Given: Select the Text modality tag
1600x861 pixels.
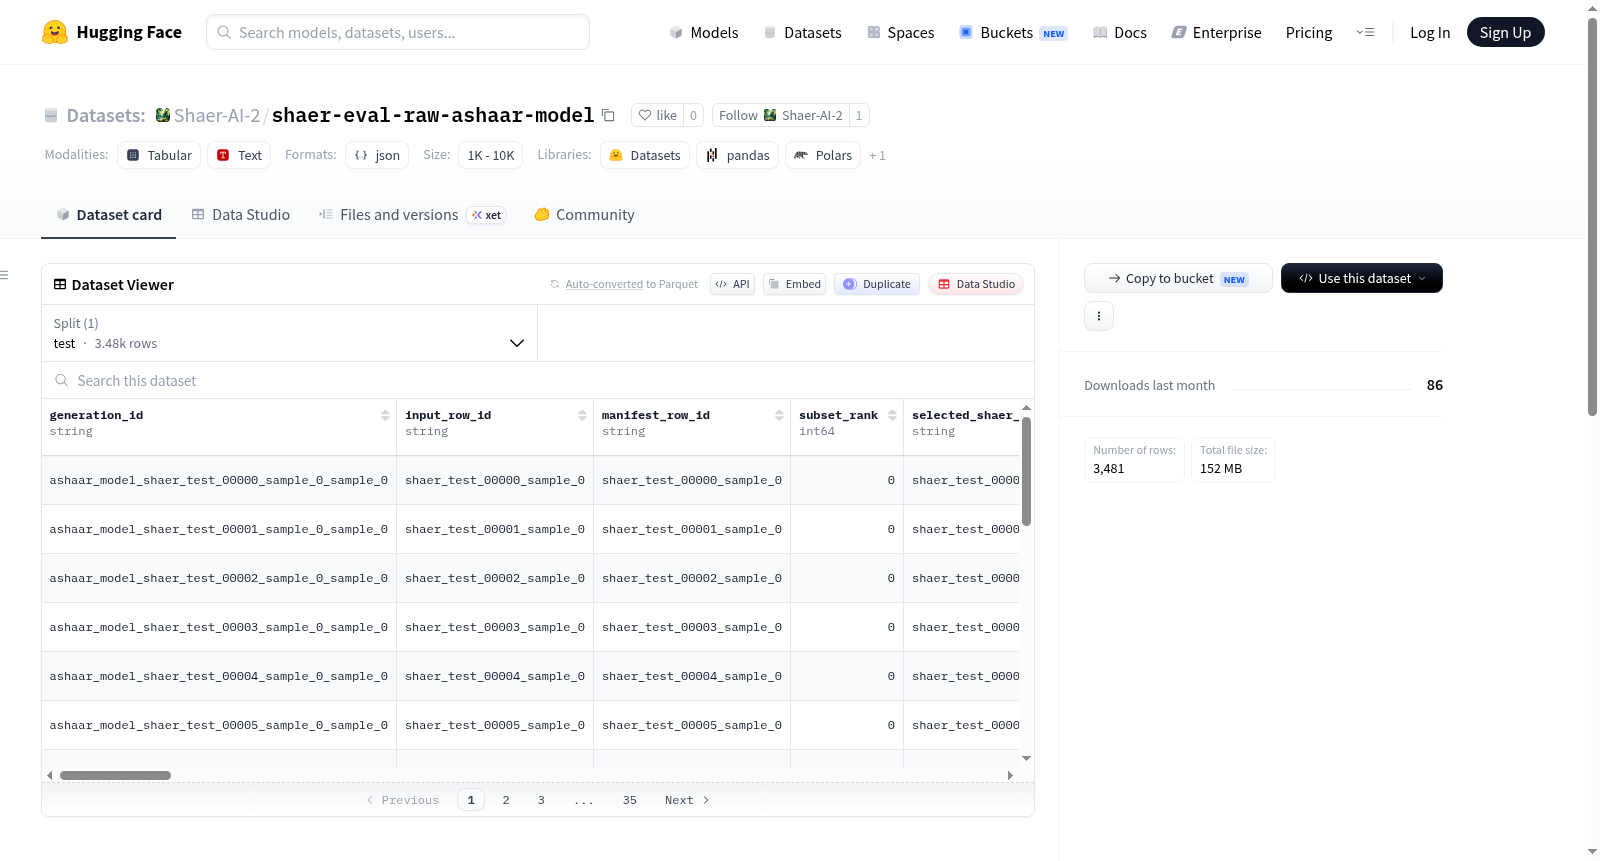Looking at the screenshot, I should tap(239, 155).
